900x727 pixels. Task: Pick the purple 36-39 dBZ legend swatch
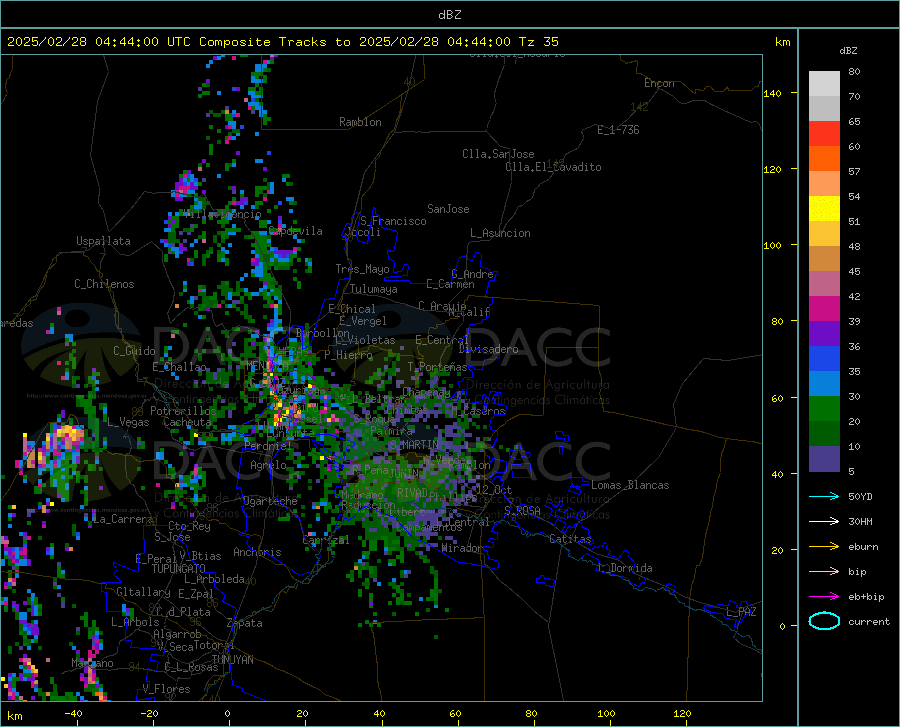(824, 334)
